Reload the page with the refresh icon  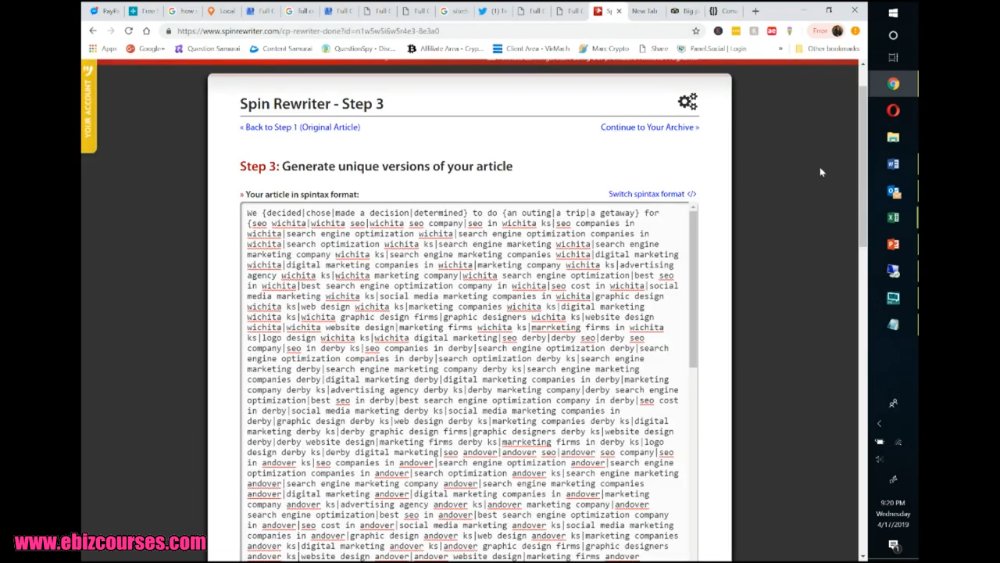click(129, 31)
